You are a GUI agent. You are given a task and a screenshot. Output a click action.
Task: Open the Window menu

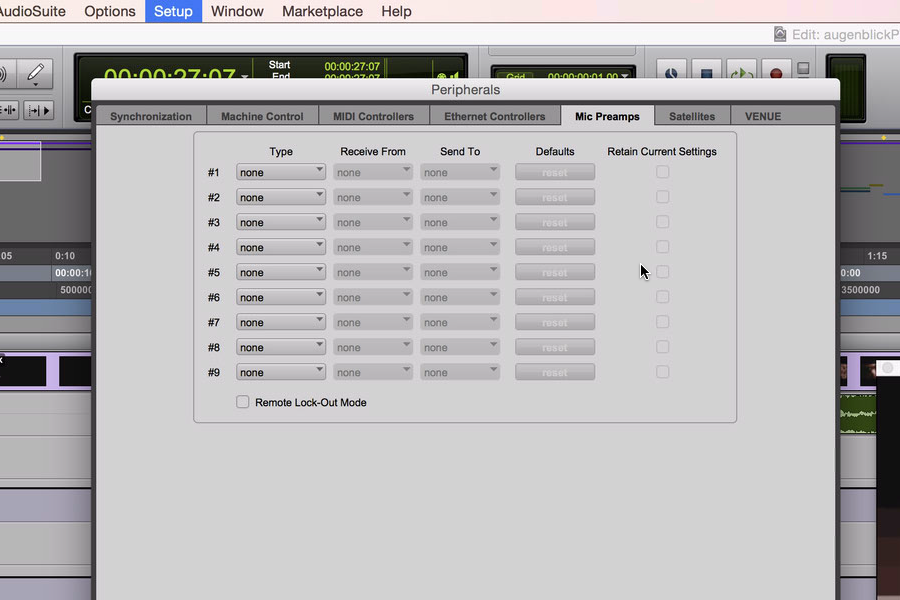pyautogui.click(x=237, y=11)
